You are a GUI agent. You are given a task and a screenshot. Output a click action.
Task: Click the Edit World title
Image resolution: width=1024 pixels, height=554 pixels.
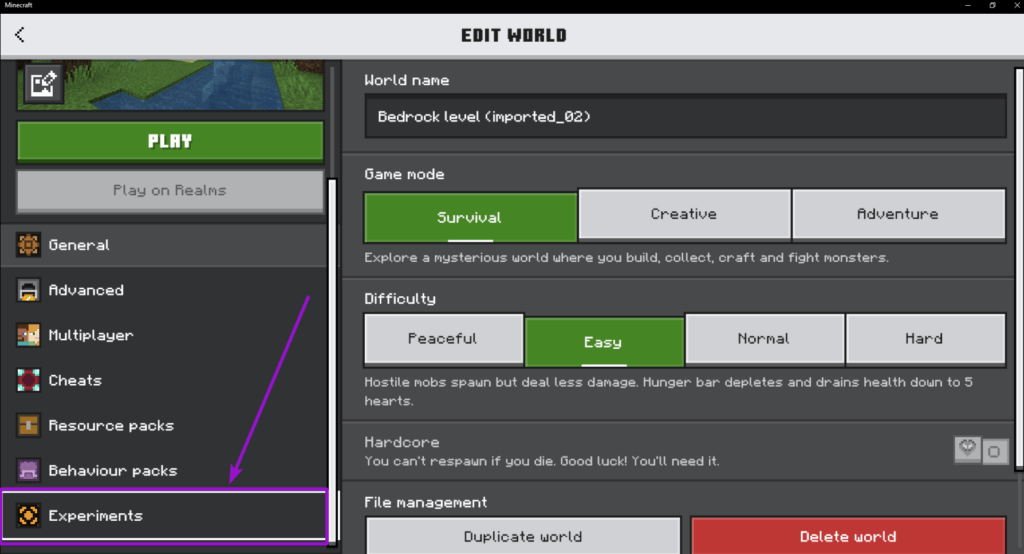pyautogui.click(x=514, y=35)
